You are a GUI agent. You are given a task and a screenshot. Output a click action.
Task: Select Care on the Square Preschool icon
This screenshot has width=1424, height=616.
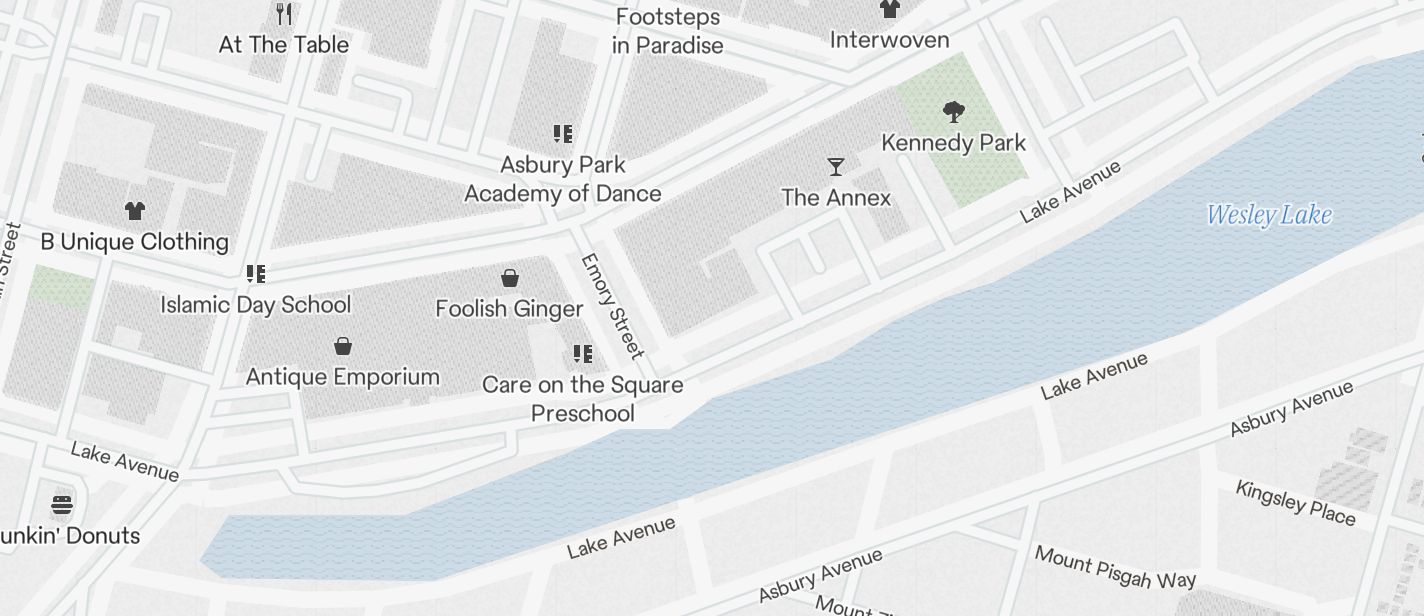click(x=583, y=353)
